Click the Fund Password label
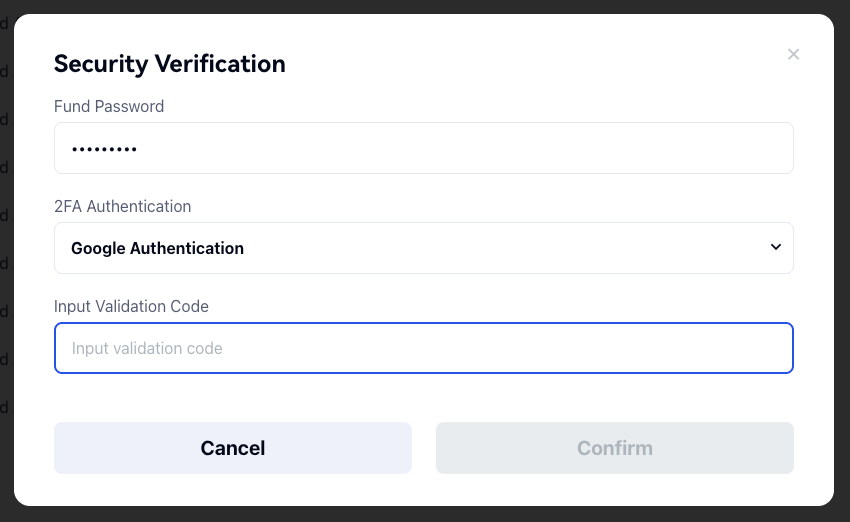The height and width of the screenshot is (522, 850). point(109,106)
